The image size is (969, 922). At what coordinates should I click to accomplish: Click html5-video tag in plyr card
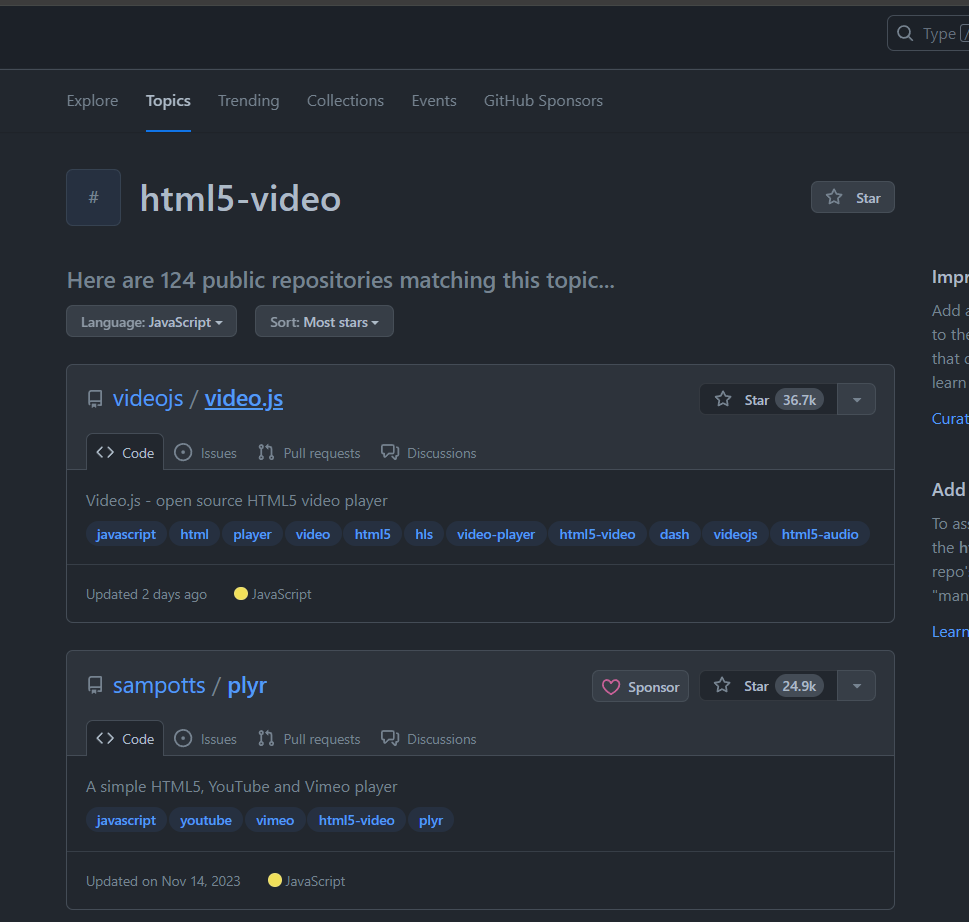point(357,820)
